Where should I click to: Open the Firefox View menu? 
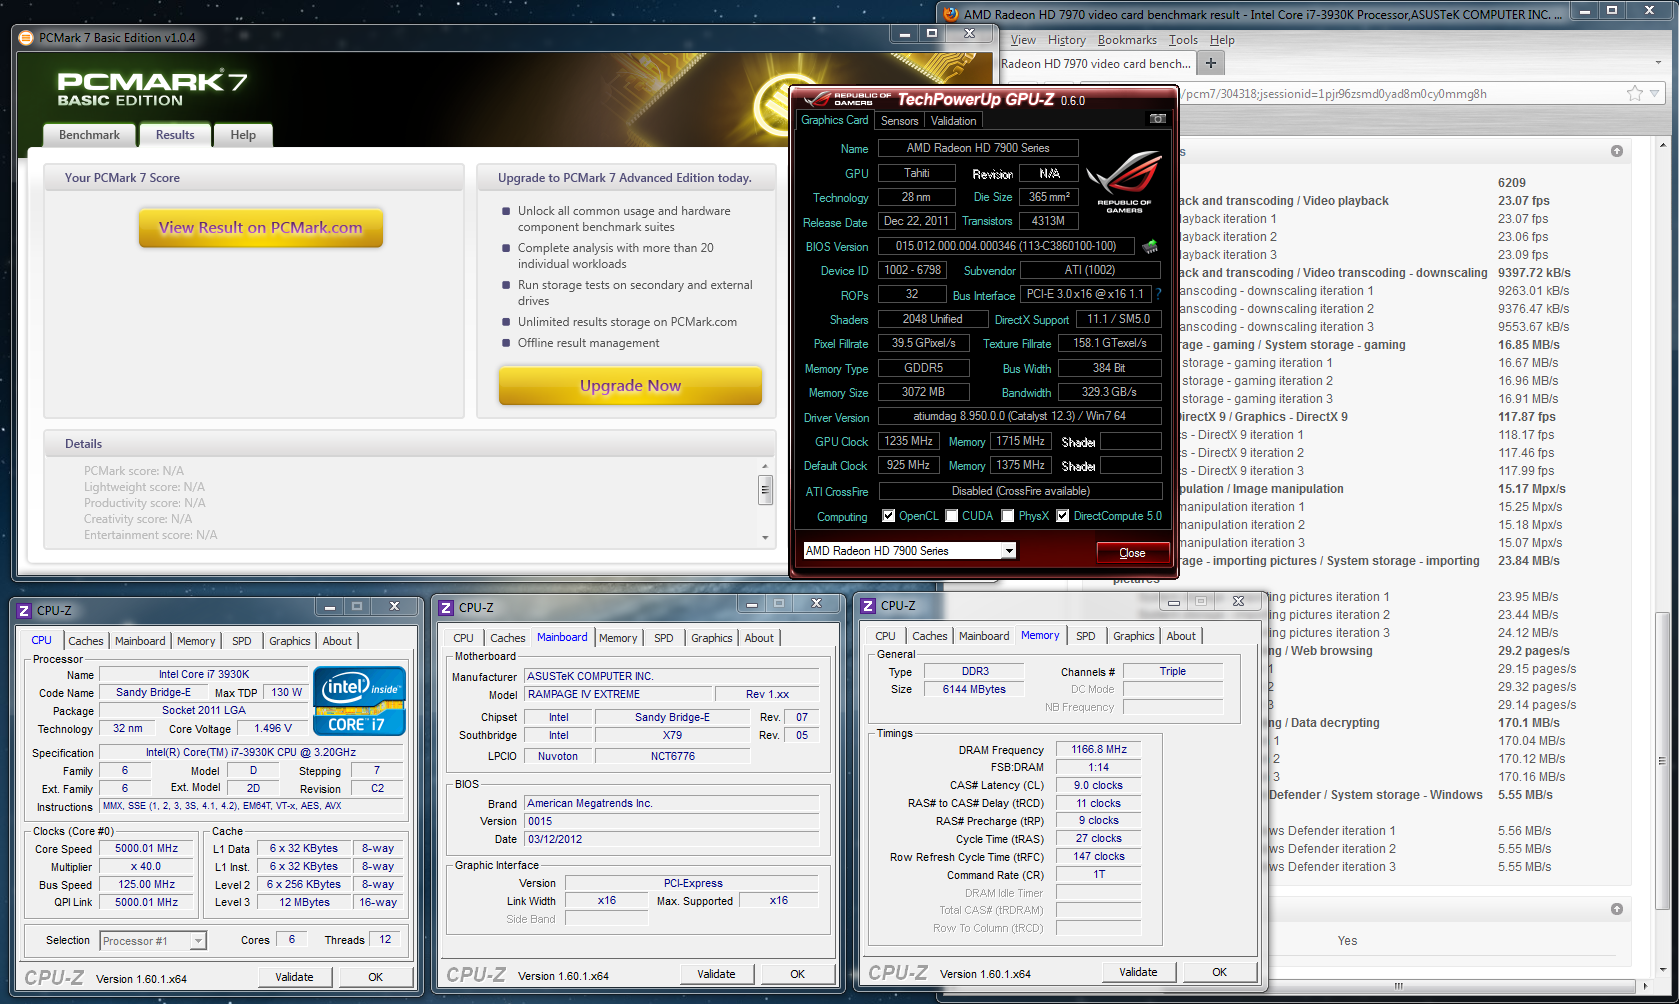1023,40
